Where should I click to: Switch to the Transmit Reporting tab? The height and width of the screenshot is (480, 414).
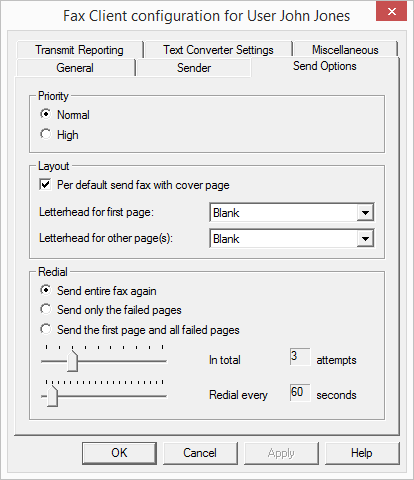(79, 50)
